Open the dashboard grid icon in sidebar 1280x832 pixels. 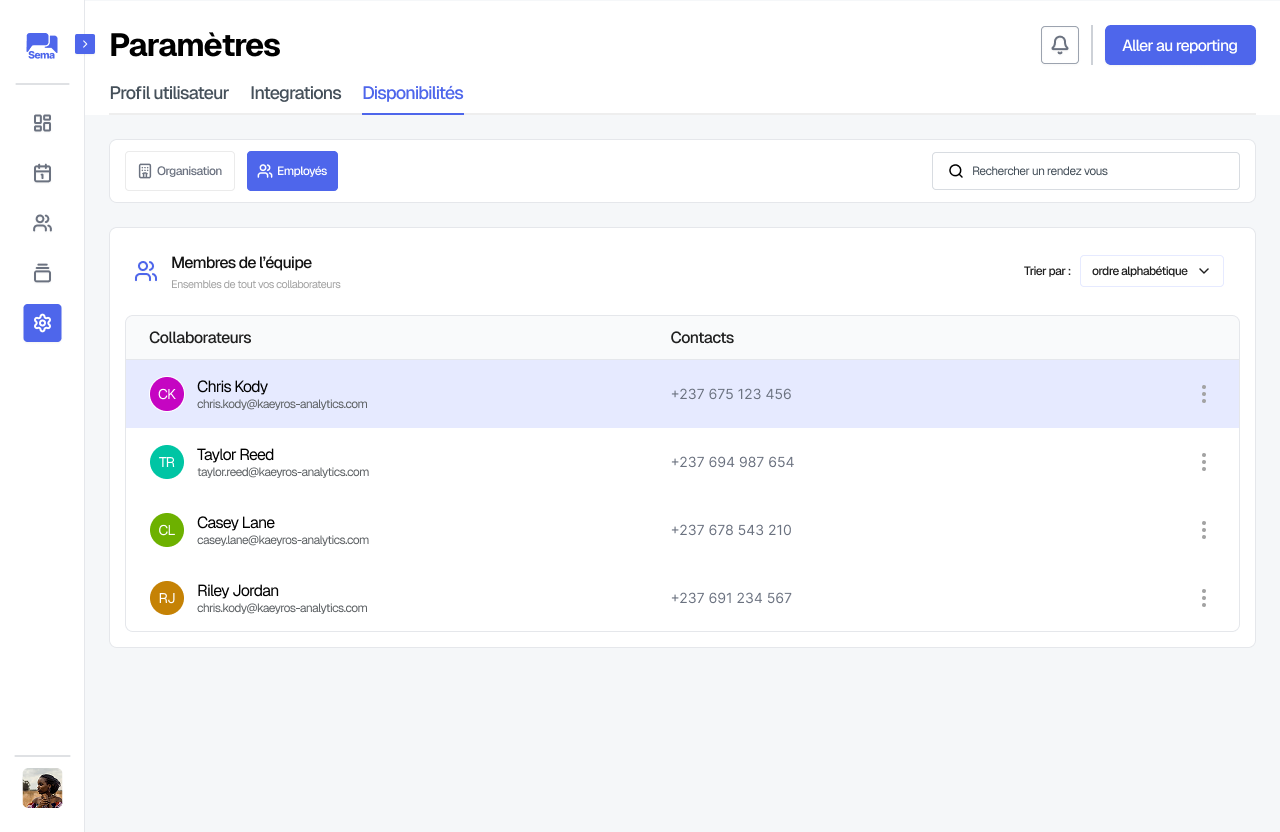pyautogui.click(x=42, y=123)
